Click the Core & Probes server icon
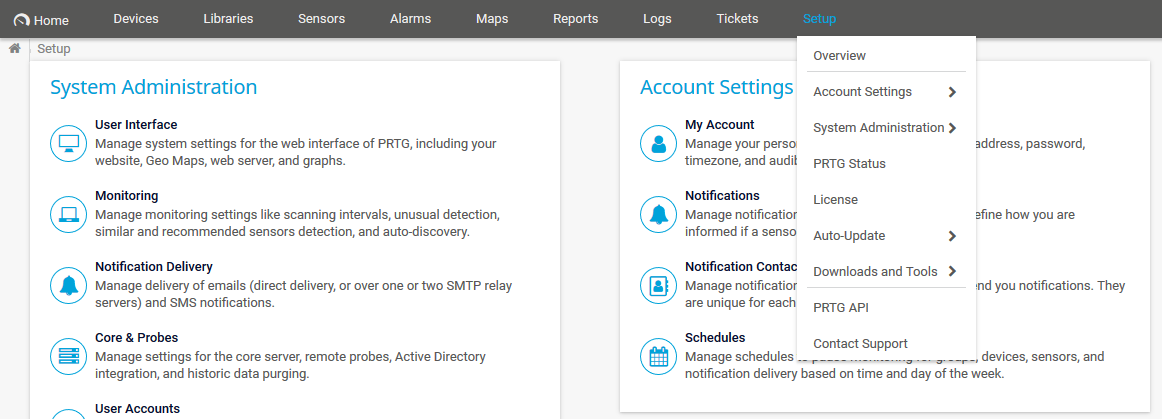Viewport: 1162px width, 419px height. tap(69, 357)
